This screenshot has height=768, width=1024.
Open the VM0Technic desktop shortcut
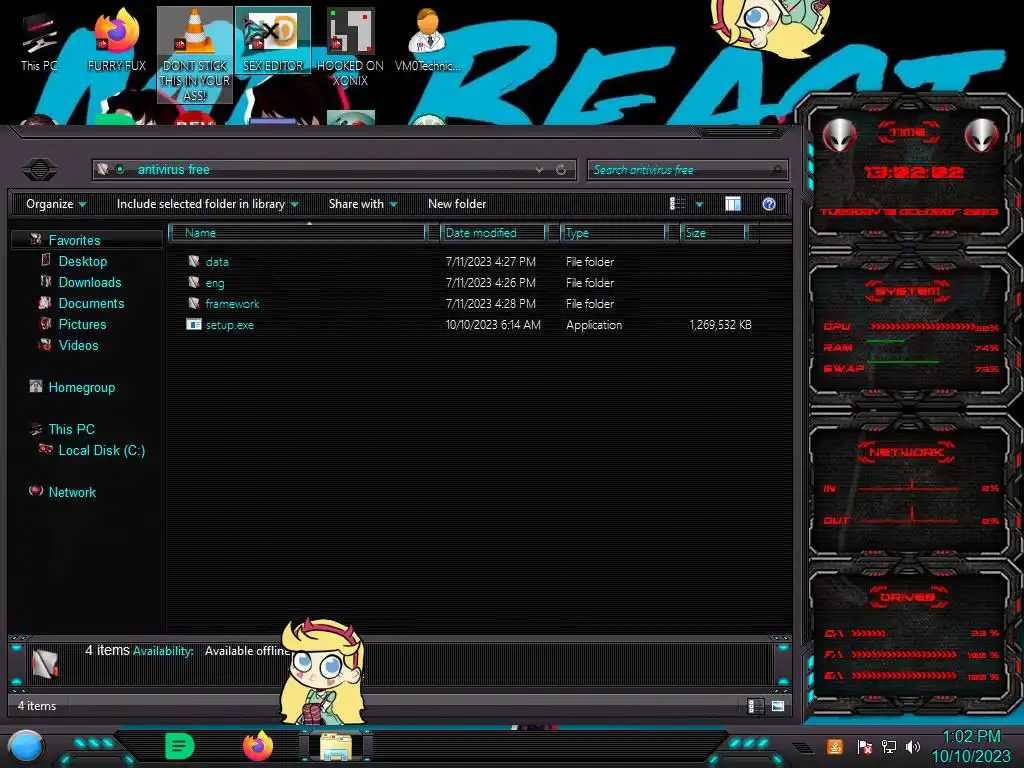(428, 40)
